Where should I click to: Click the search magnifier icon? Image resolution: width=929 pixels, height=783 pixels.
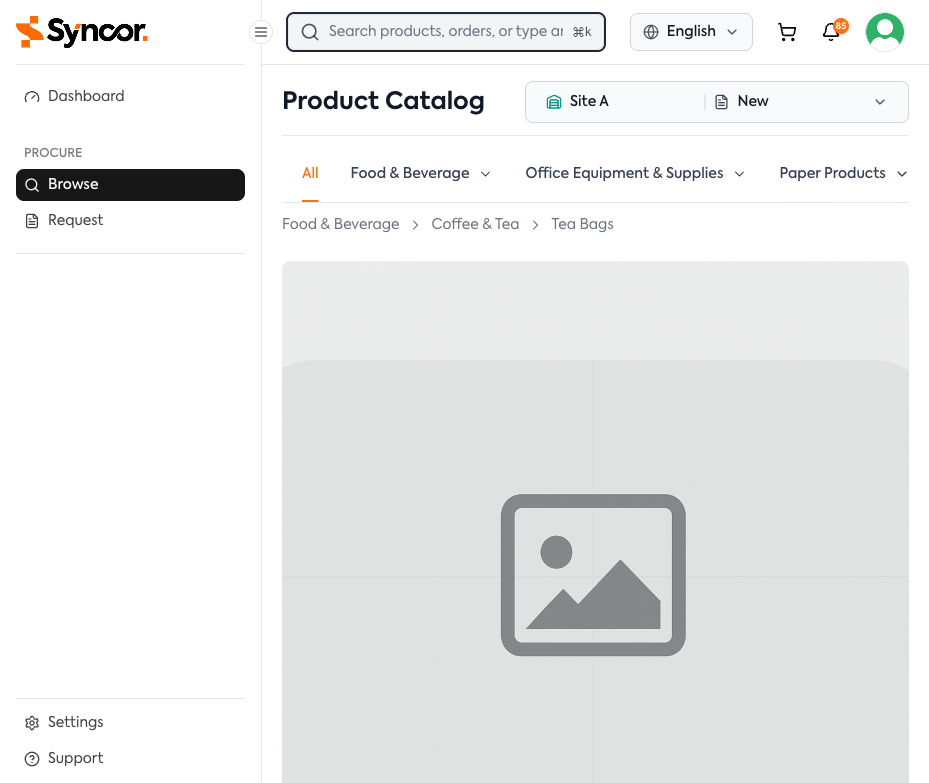coord(309,31)
